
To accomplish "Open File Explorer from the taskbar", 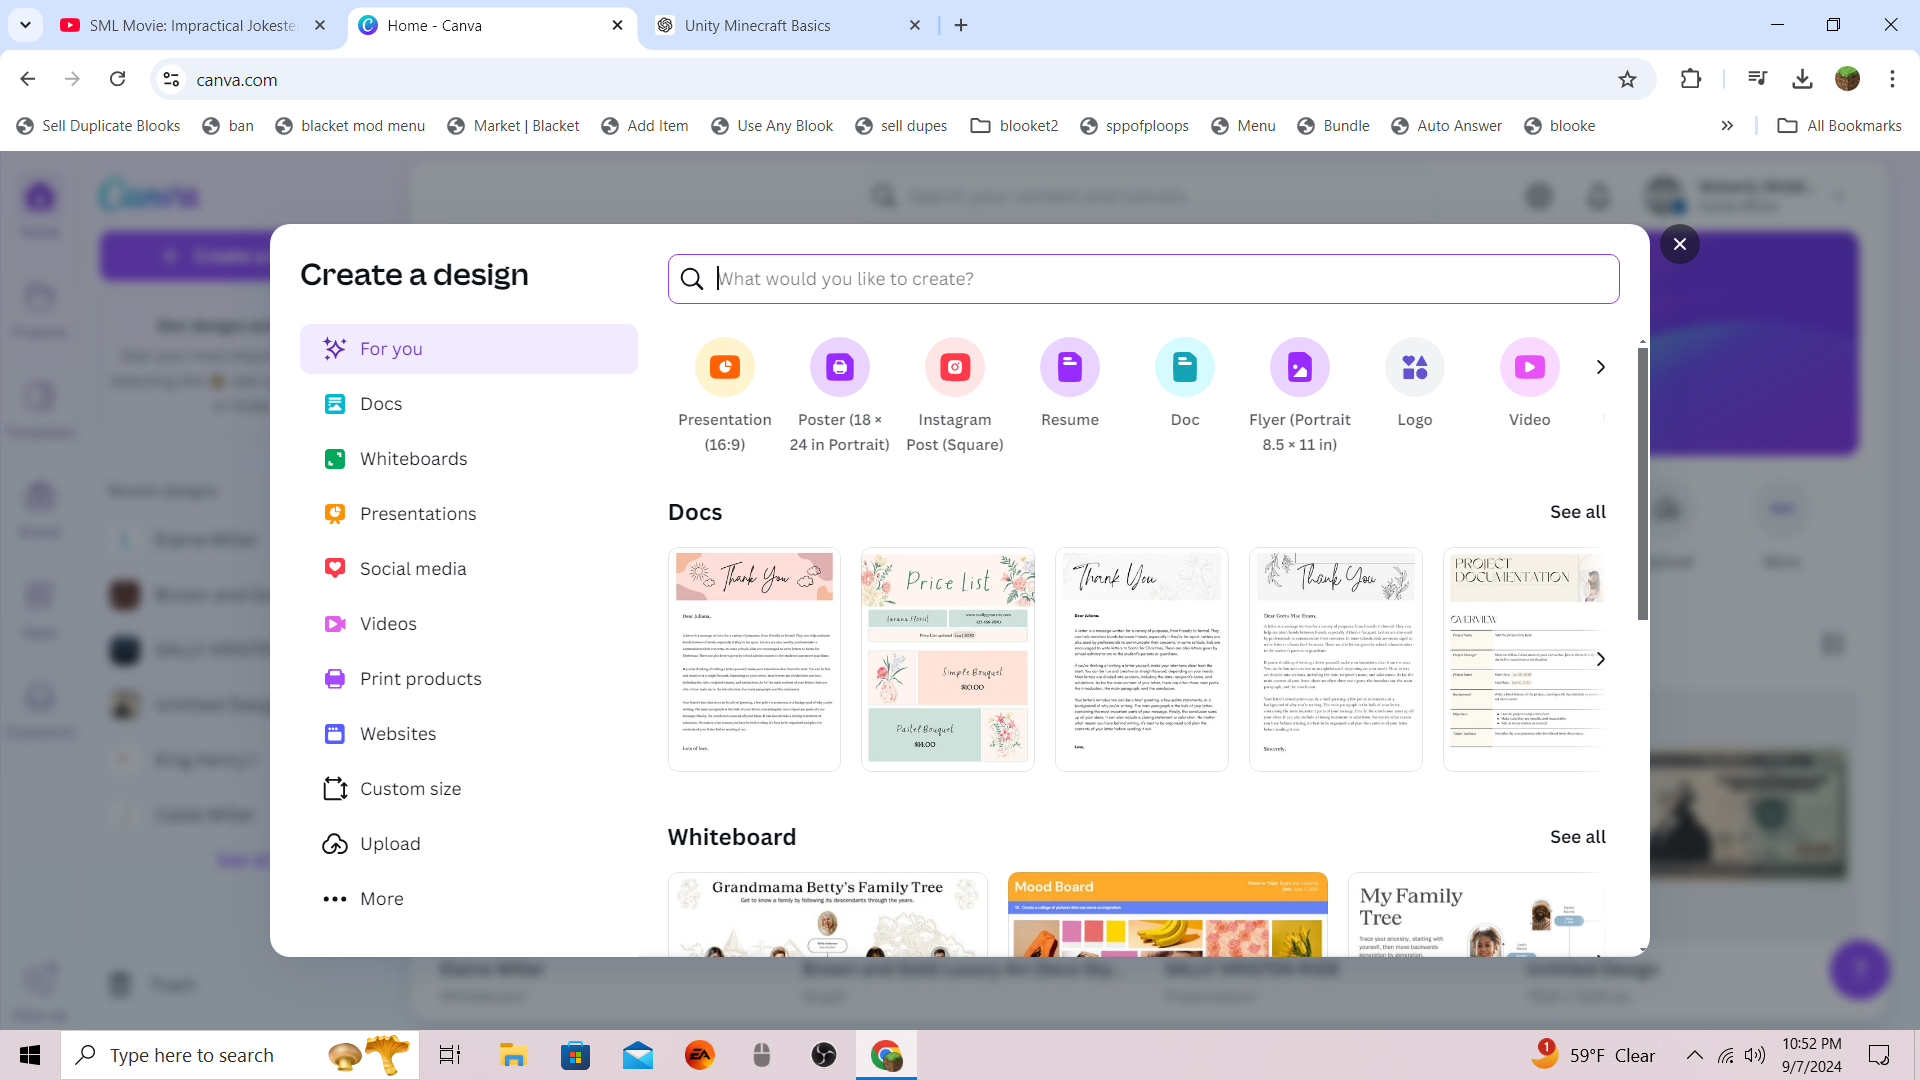I will (x=513, y=1055).
